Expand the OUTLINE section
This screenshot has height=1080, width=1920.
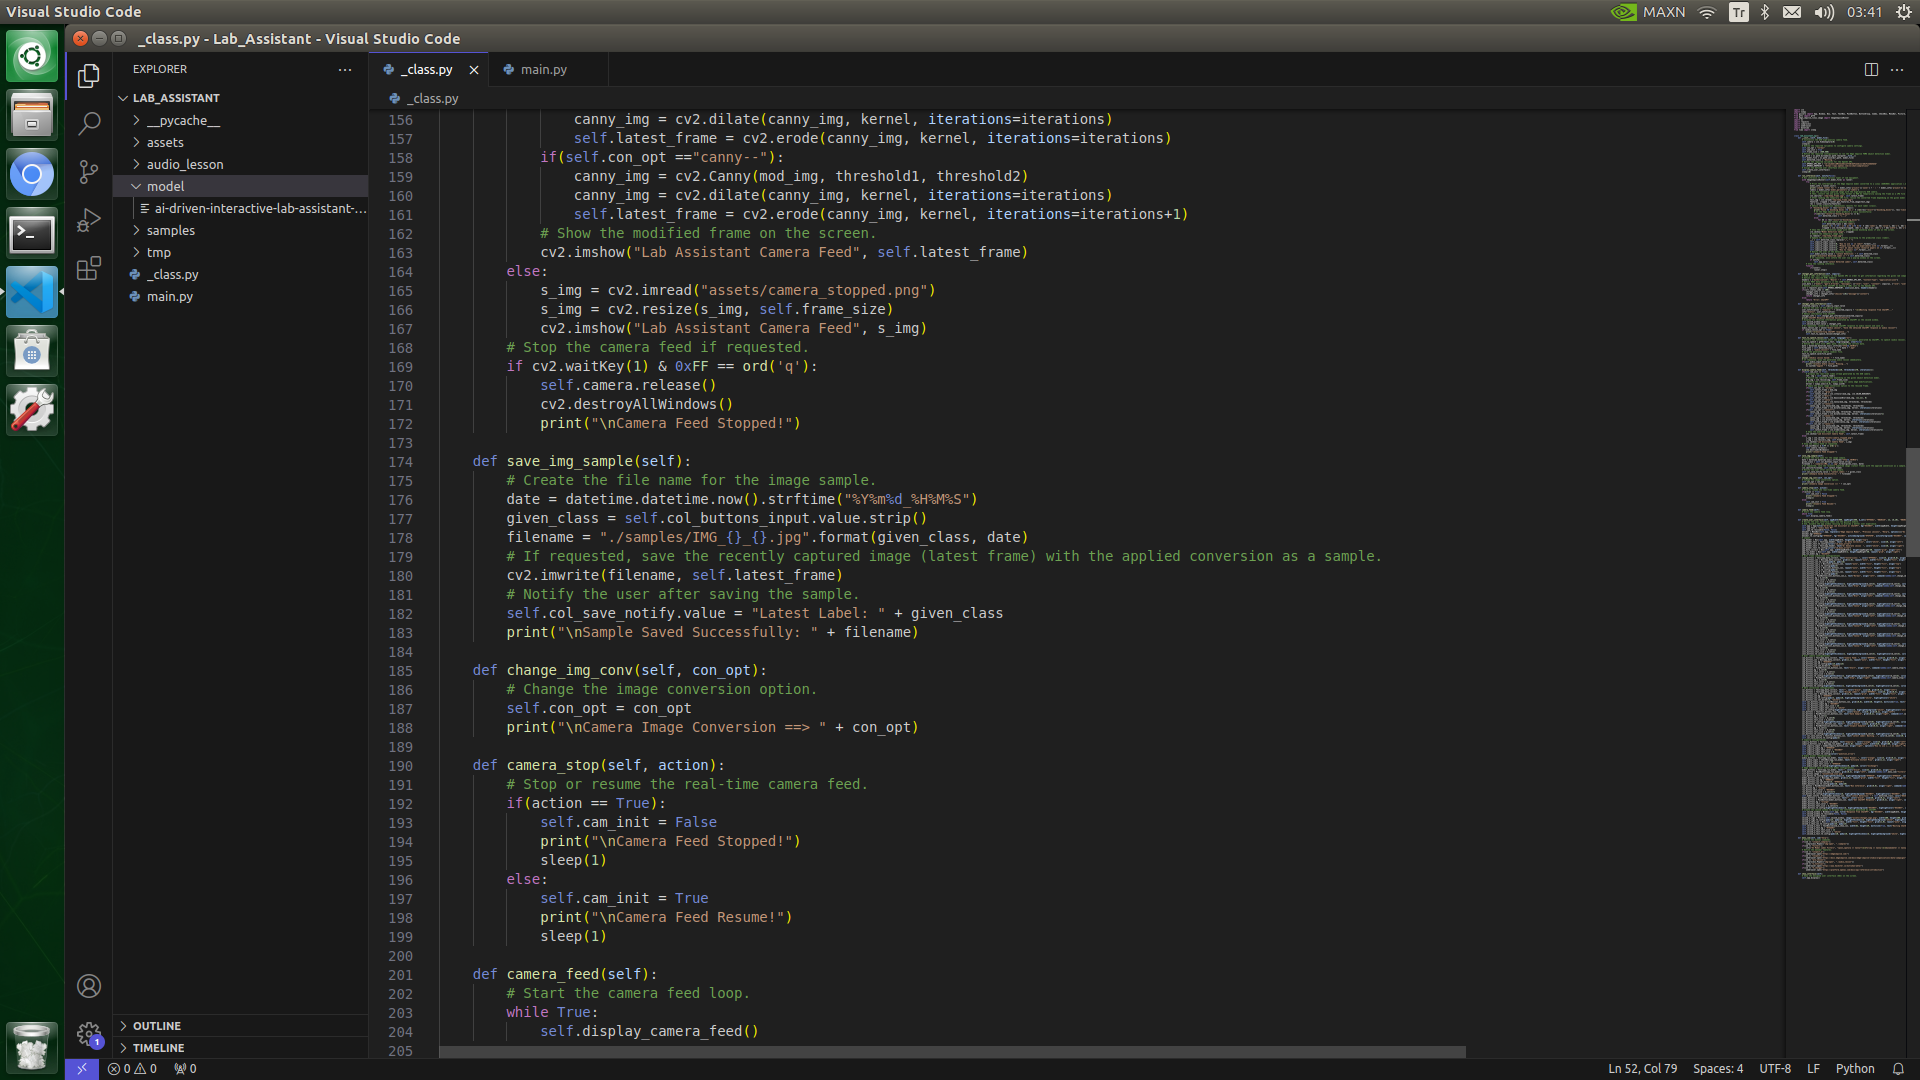click(x=157, y=1026)
